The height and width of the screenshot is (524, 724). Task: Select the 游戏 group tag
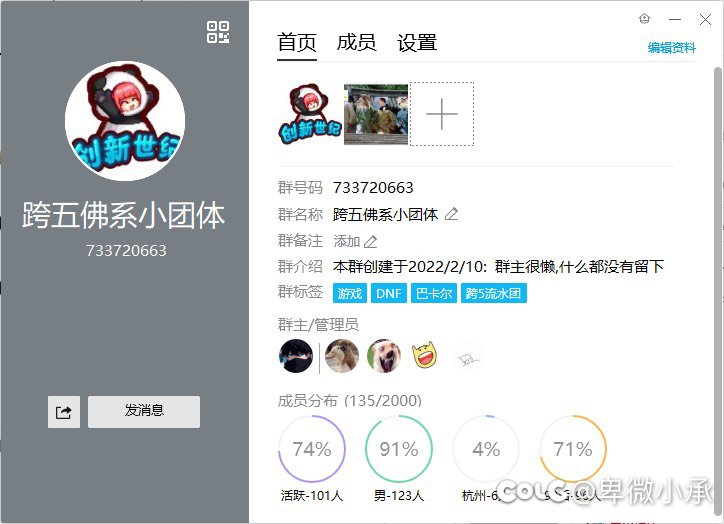coord(350,293)
